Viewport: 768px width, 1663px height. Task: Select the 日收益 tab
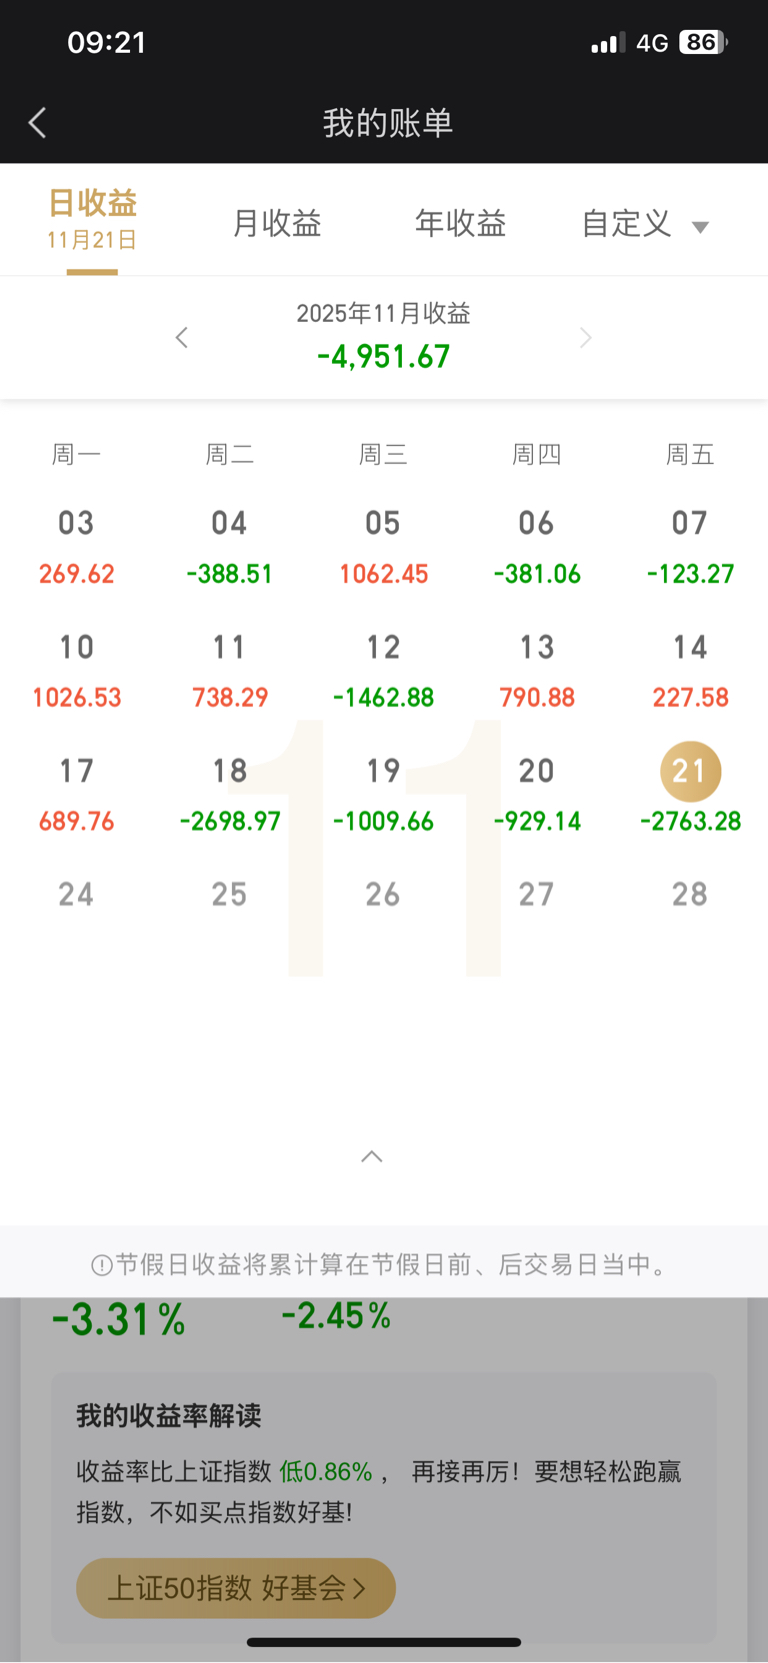[92, 218]
